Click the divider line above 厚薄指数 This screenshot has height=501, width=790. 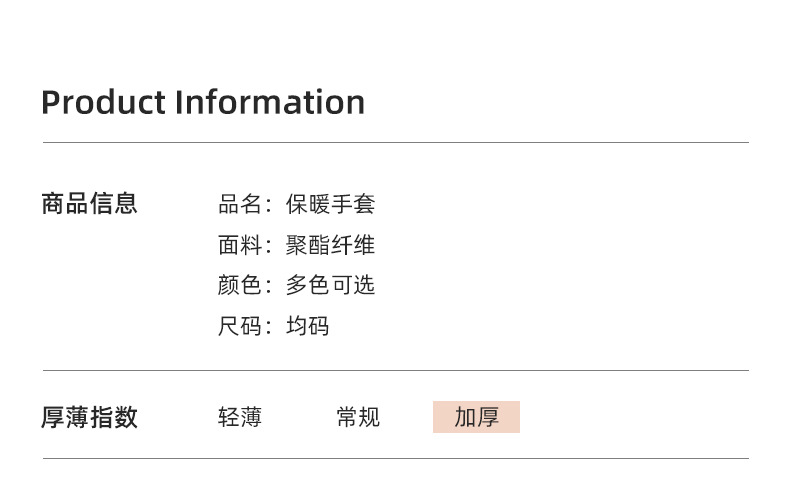tap(396, 370)
